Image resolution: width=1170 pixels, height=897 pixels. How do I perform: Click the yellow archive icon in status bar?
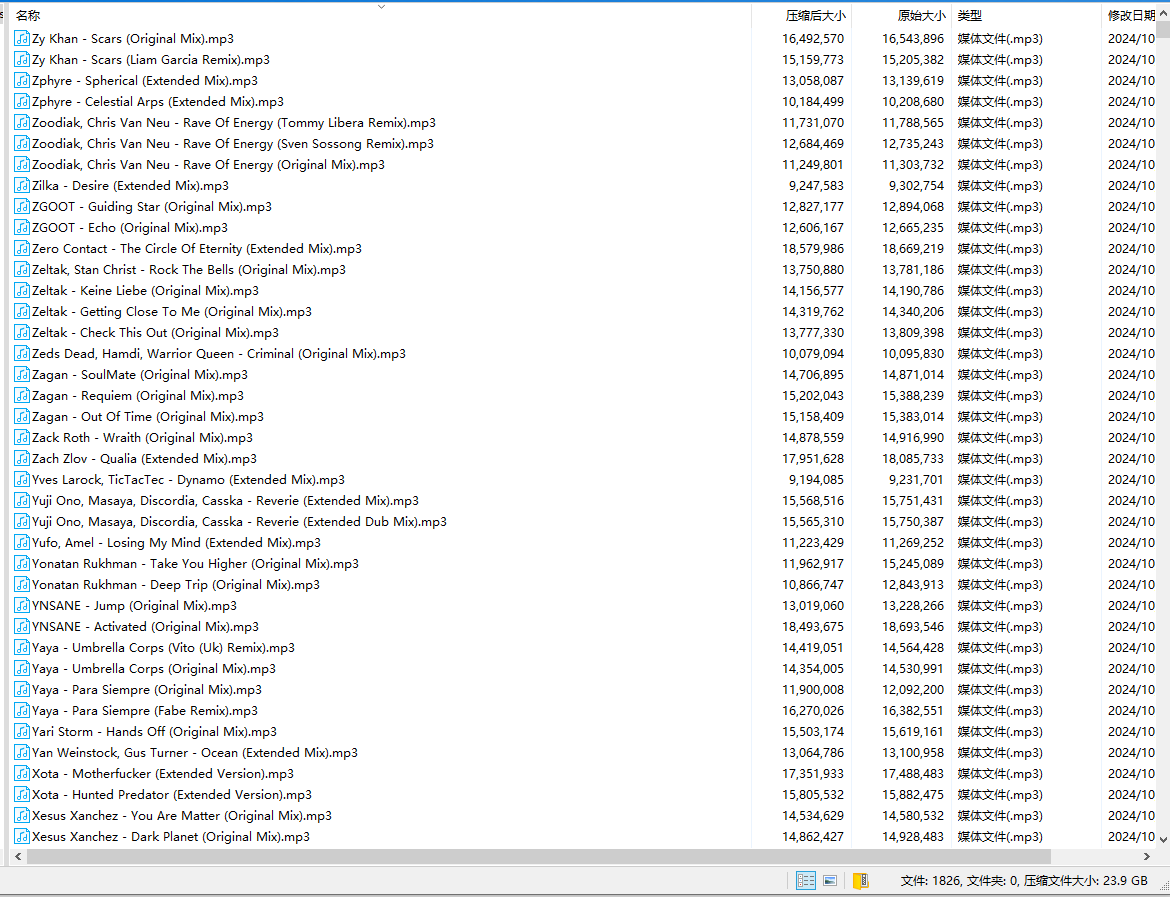pyautogui.click(x=859, y=881)
